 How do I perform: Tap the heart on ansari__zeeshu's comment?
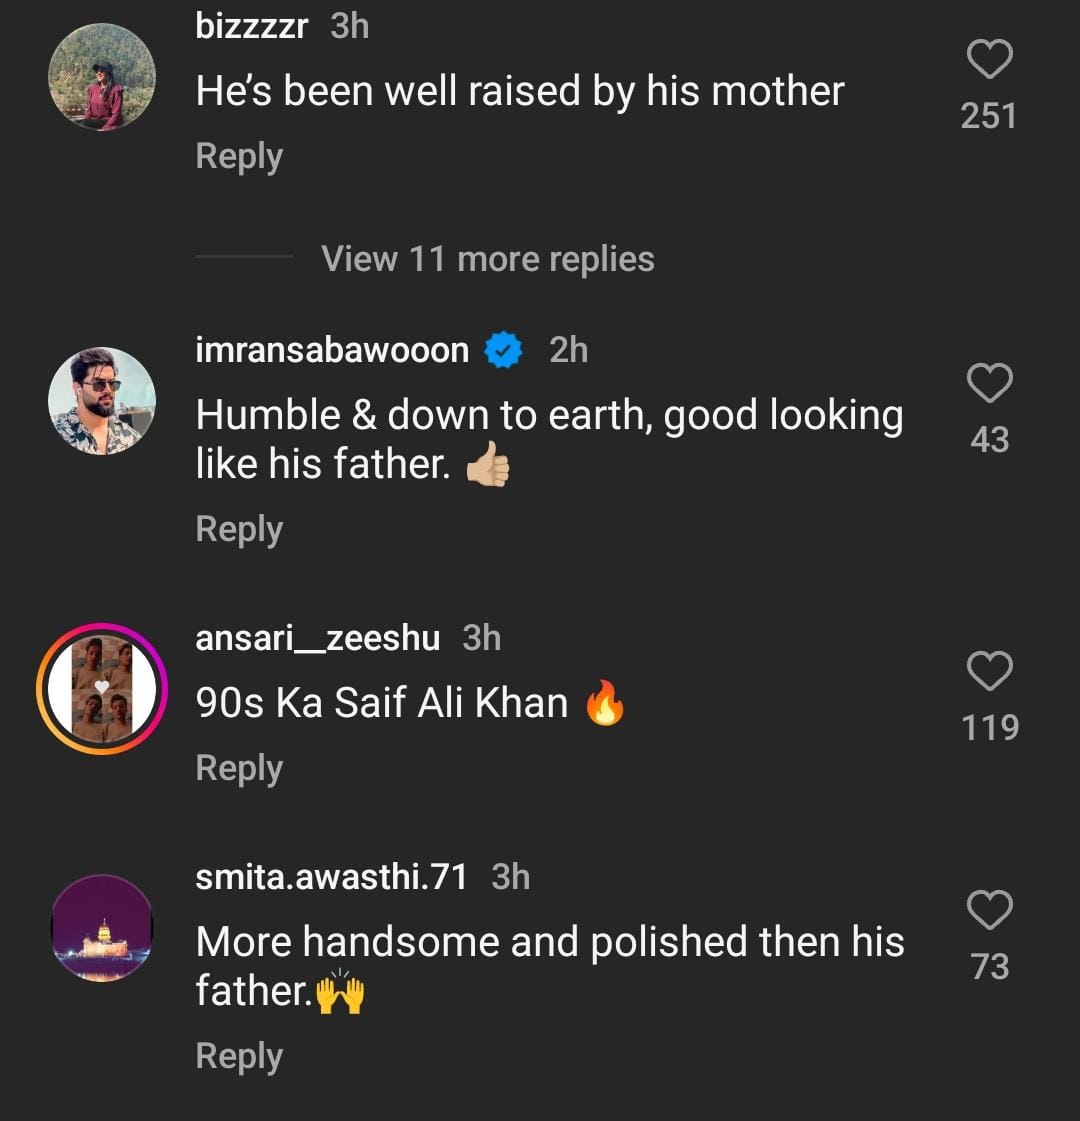pyautogui.click(x=989, y=671)
